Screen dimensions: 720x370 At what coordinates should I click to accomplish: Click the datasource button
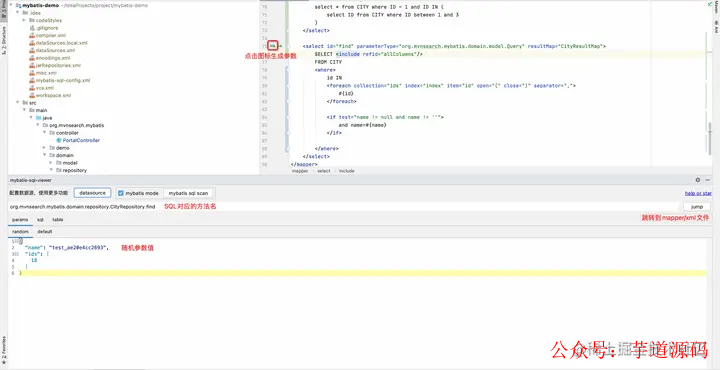92,193
